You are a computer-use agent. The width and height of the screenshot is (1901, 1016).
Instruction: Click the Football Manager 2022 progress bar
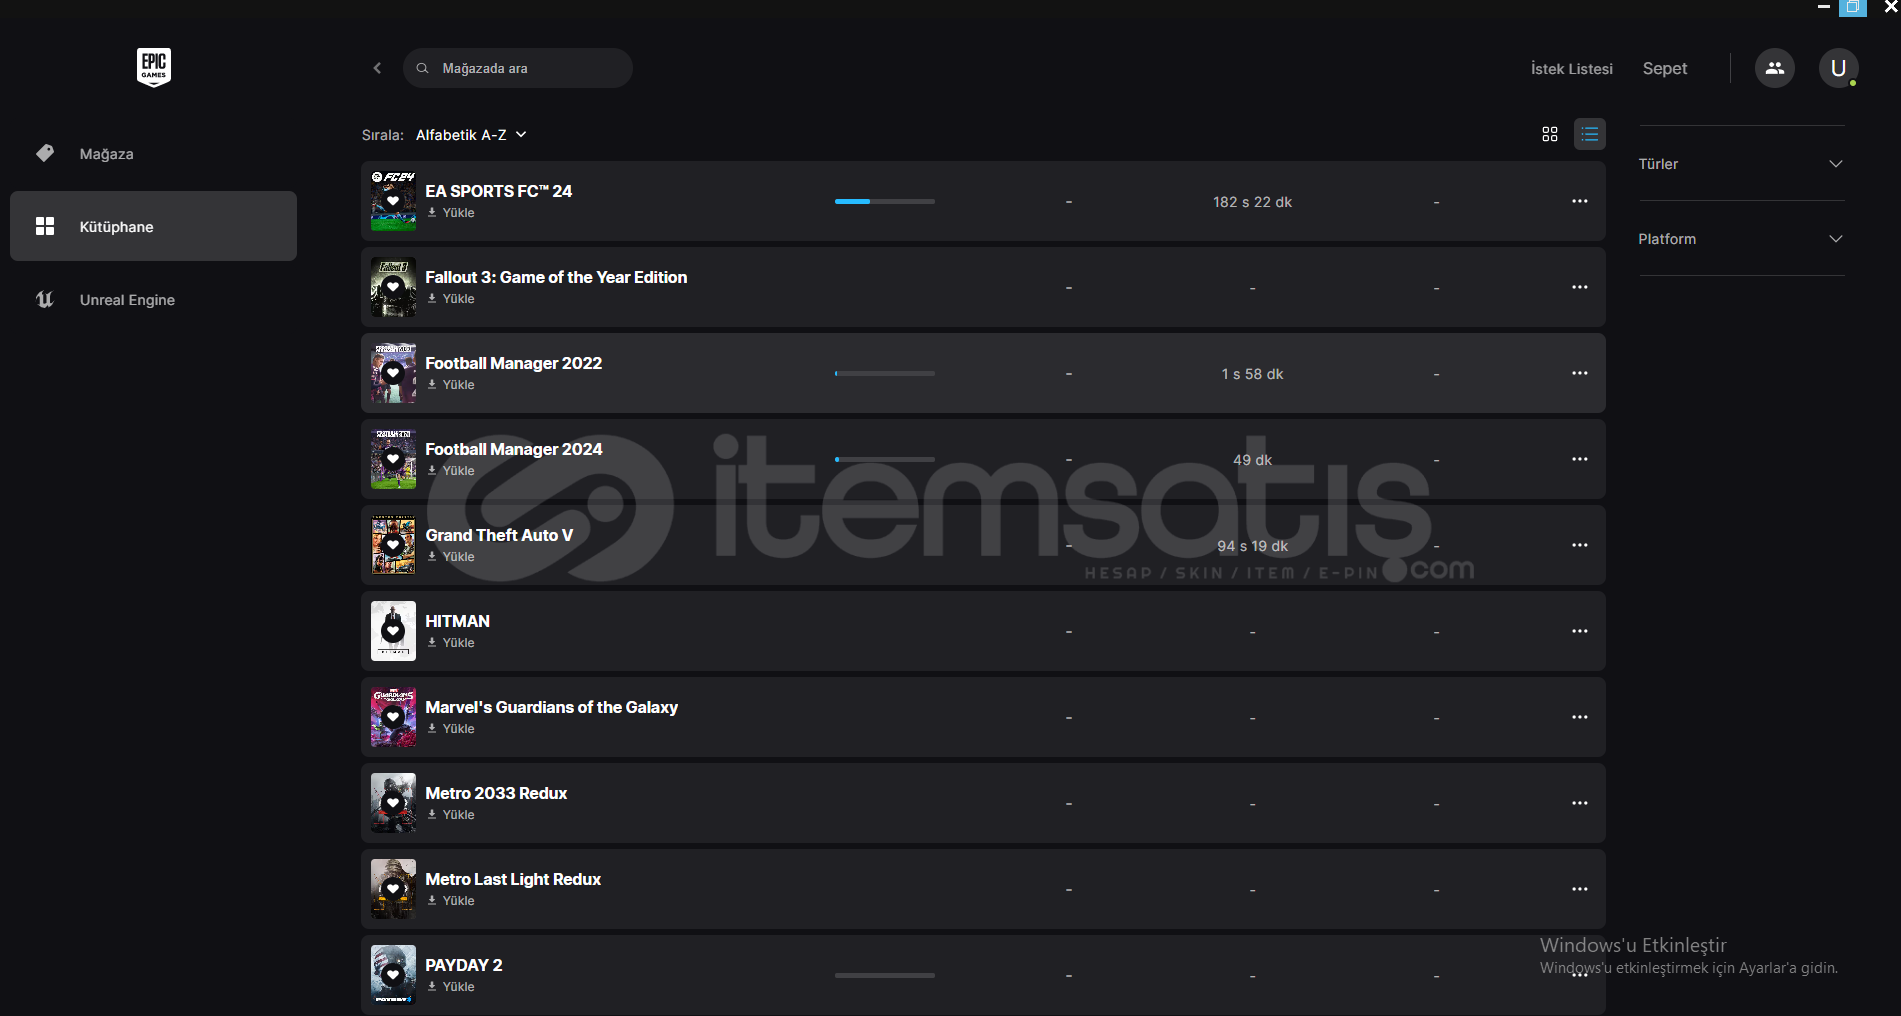pyautogui.click(x=885, y=373)
